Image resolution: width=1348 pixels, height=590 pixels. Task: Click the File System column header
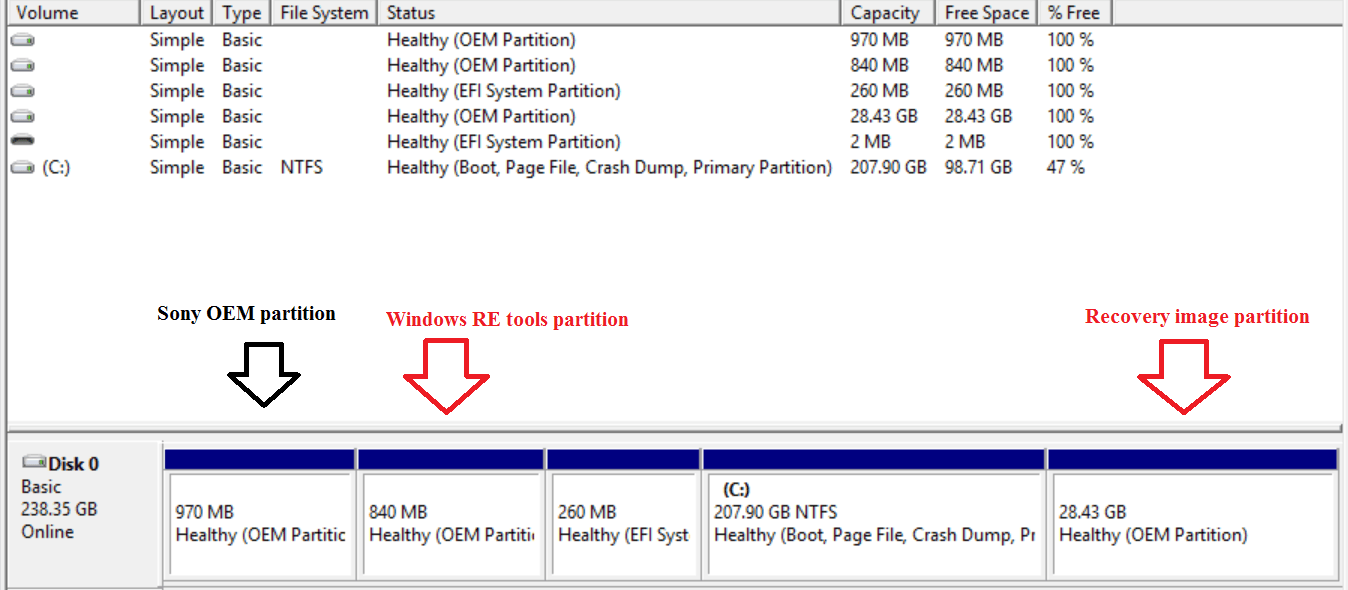coord(324,13)
